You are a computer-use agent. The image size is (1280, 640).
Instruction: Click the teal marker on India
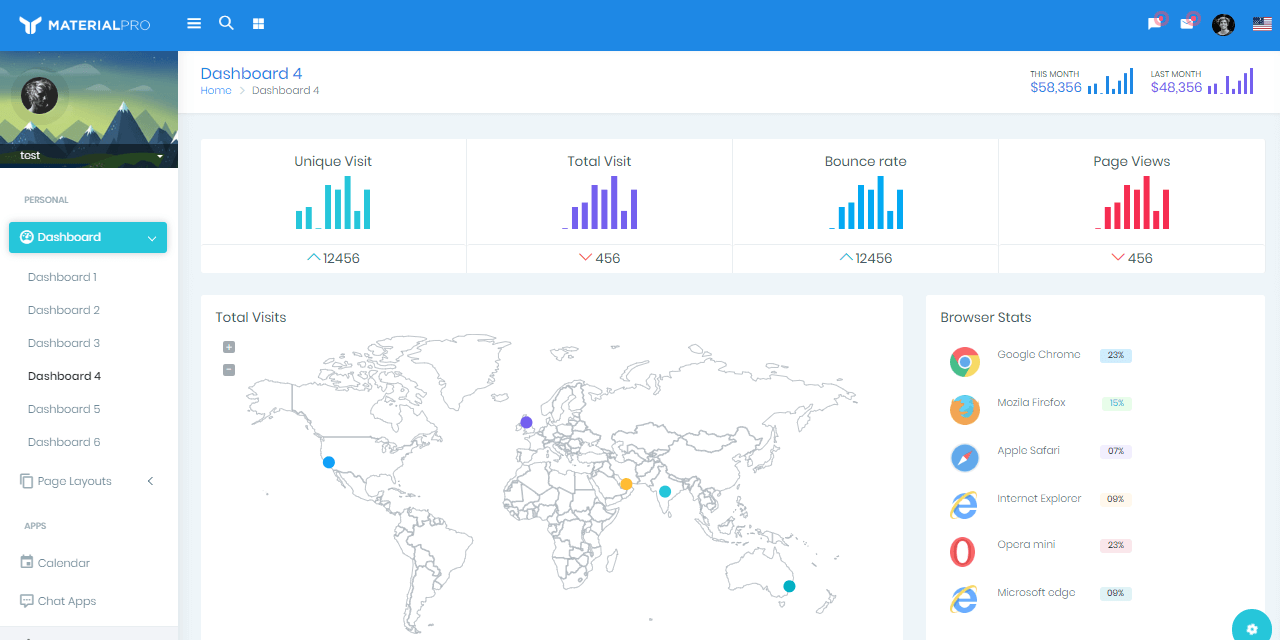coord(664,491)
